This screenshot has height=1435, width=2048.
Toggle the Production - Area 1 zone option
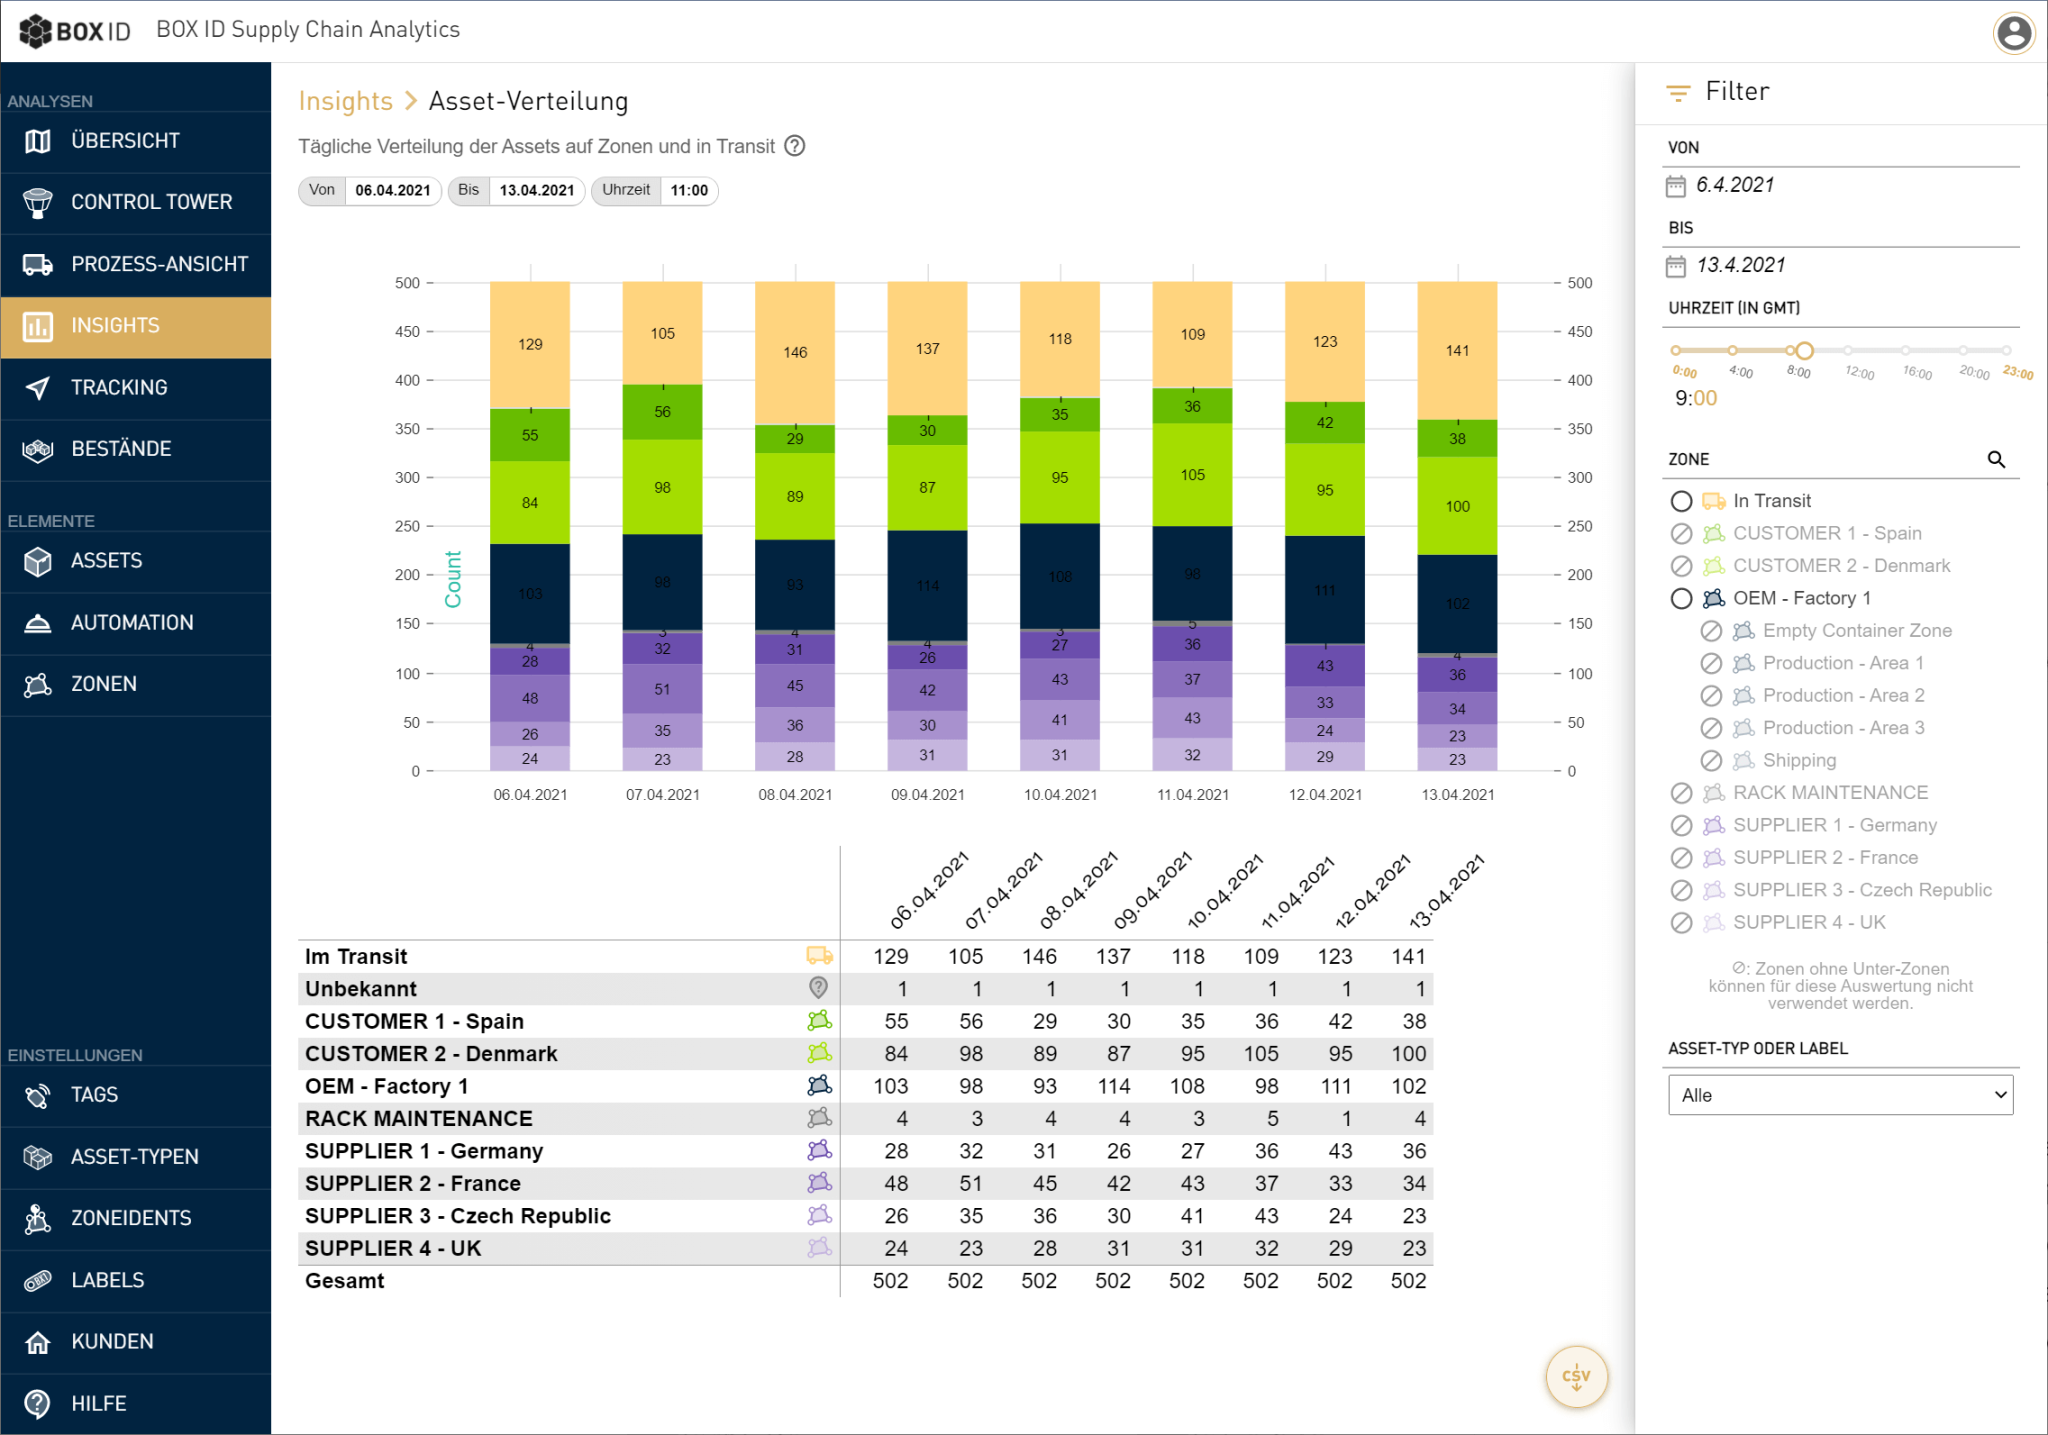pyautogui.click(x=1711, y=663)
